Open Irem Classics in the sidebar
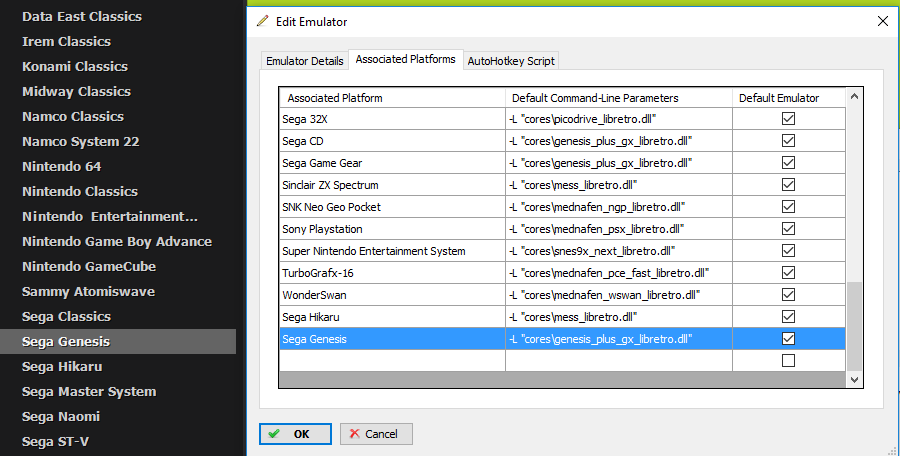 click(67, 41)
